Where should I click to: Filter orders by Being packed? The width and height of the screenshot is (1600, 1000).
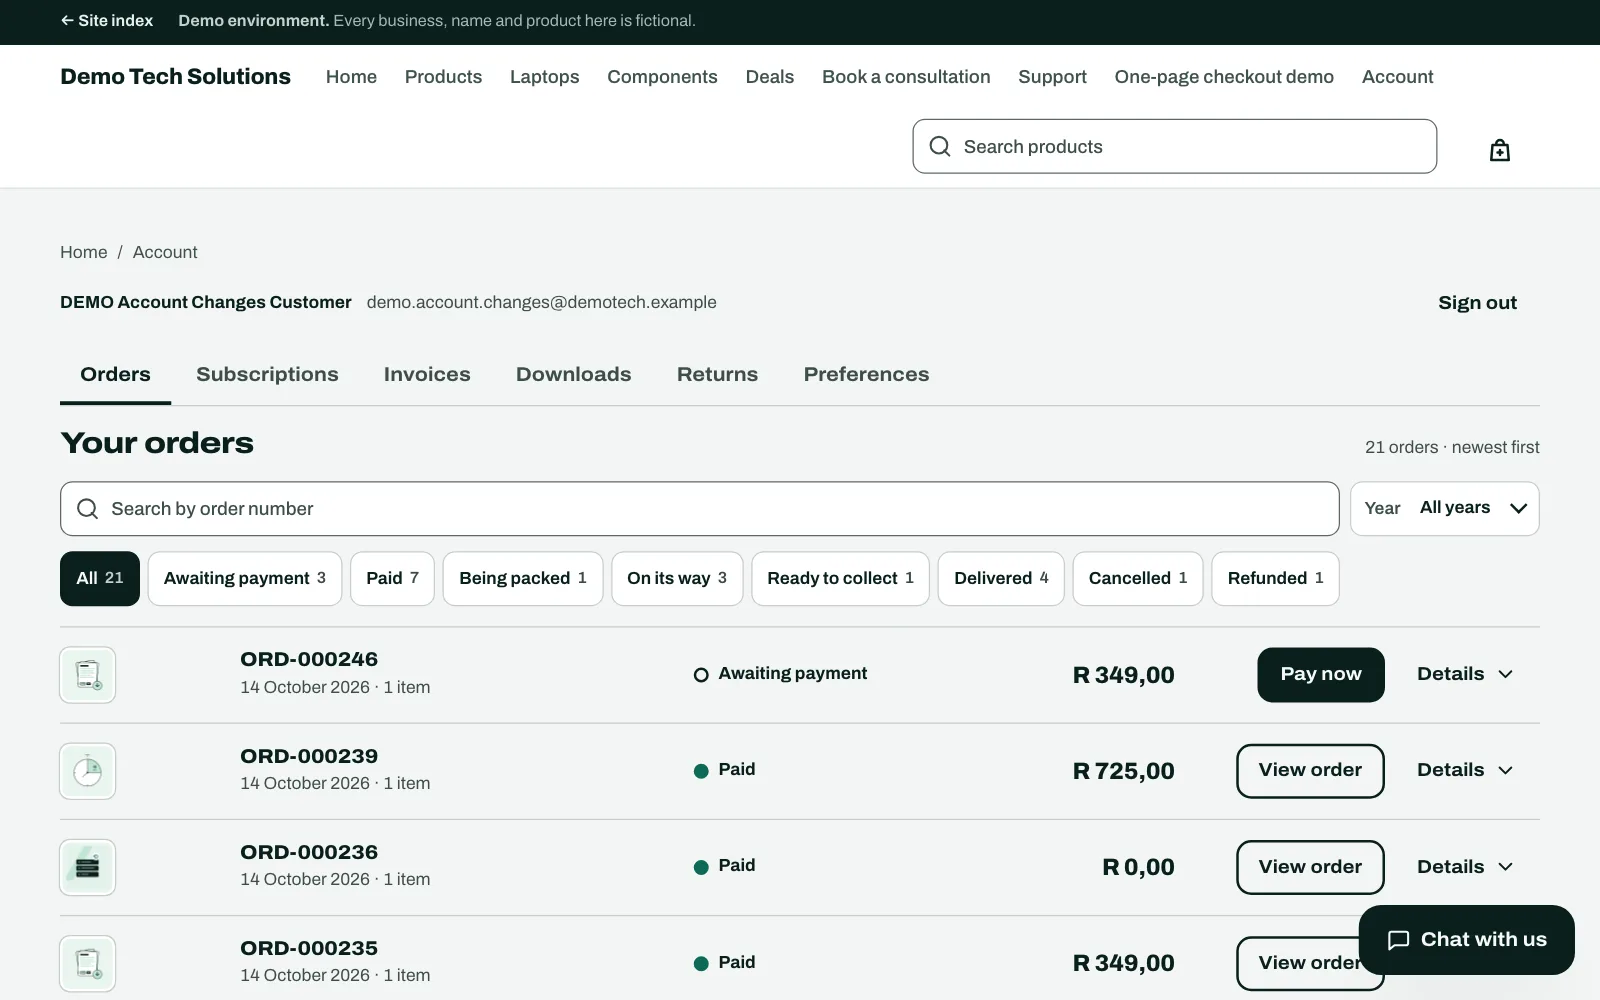click(523, 578)
